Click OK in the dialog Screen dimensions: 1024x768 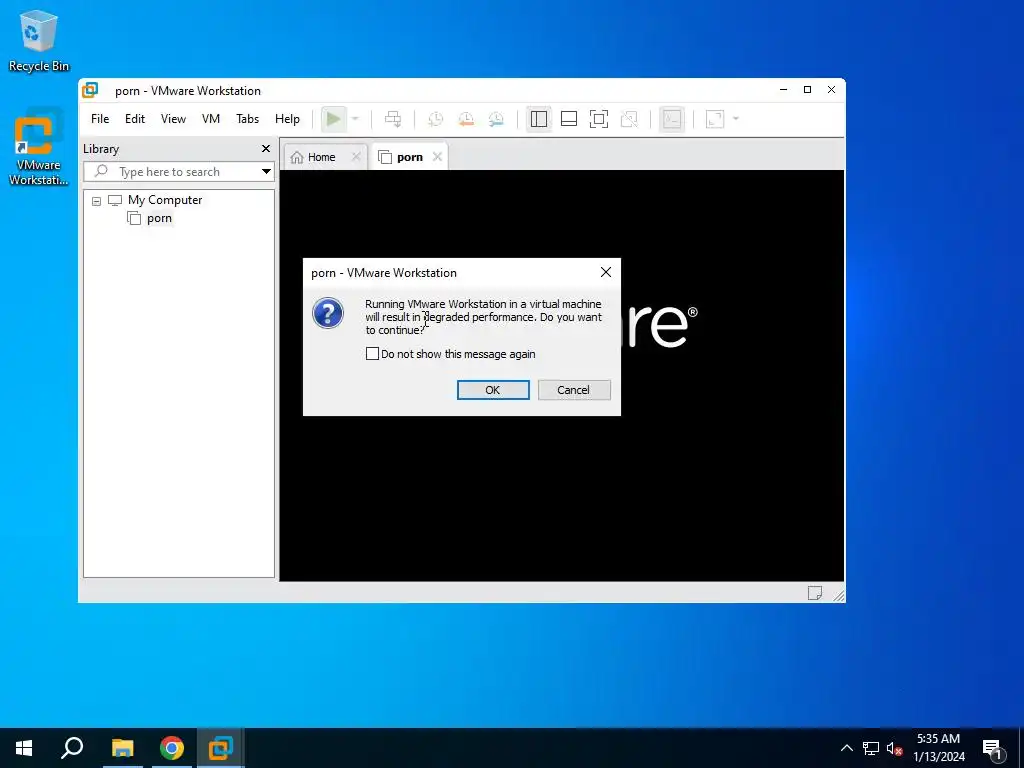pos(493,390)
